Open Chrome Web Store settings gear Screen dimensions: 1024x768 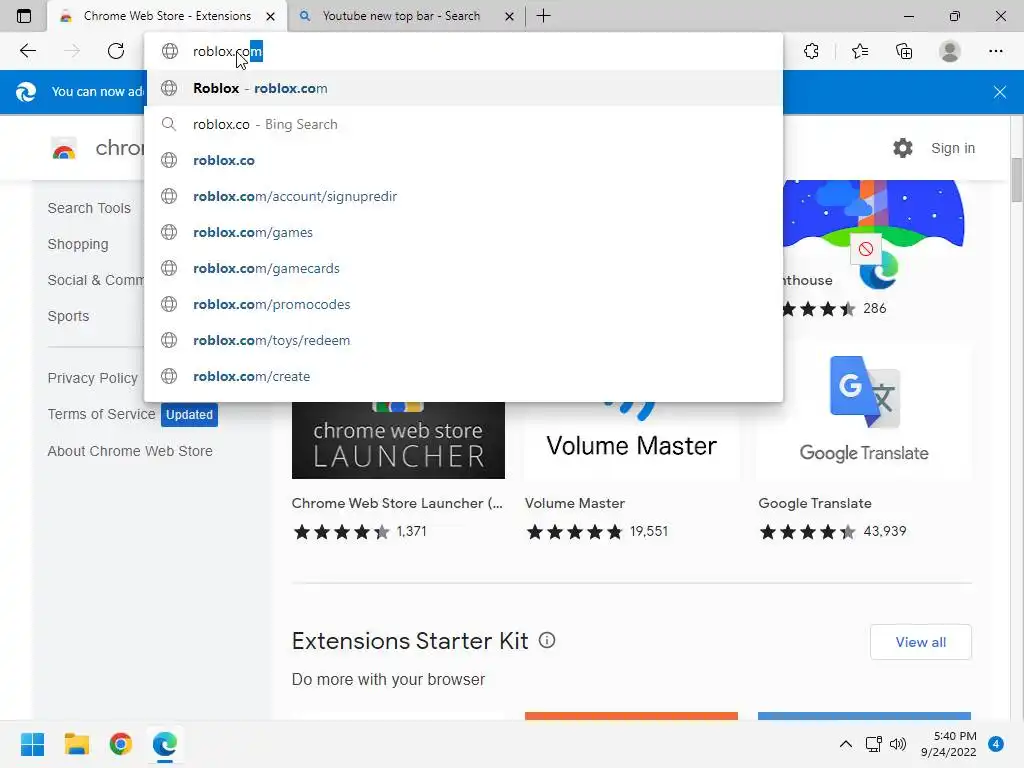coord(903,148)
